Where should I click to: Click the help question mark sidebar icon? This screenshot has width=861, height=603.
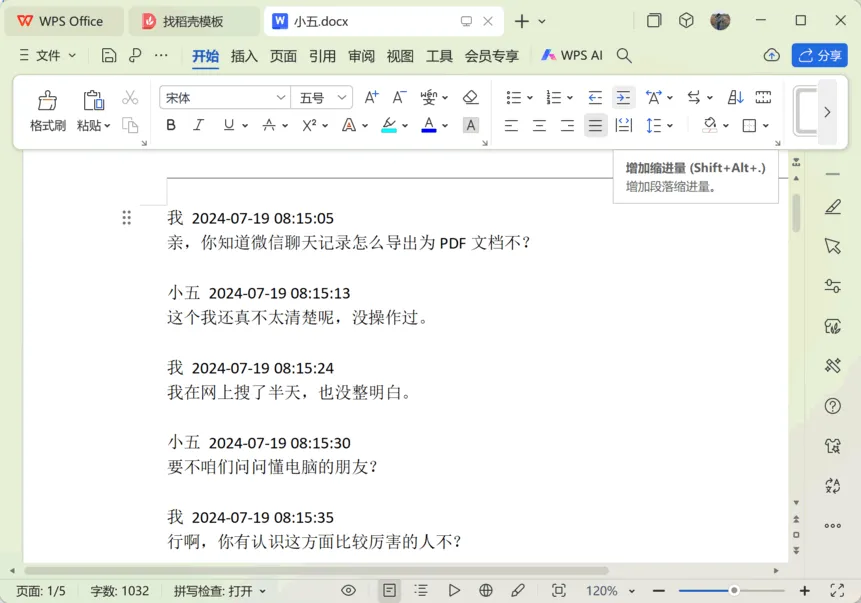[x=832, y=406]
